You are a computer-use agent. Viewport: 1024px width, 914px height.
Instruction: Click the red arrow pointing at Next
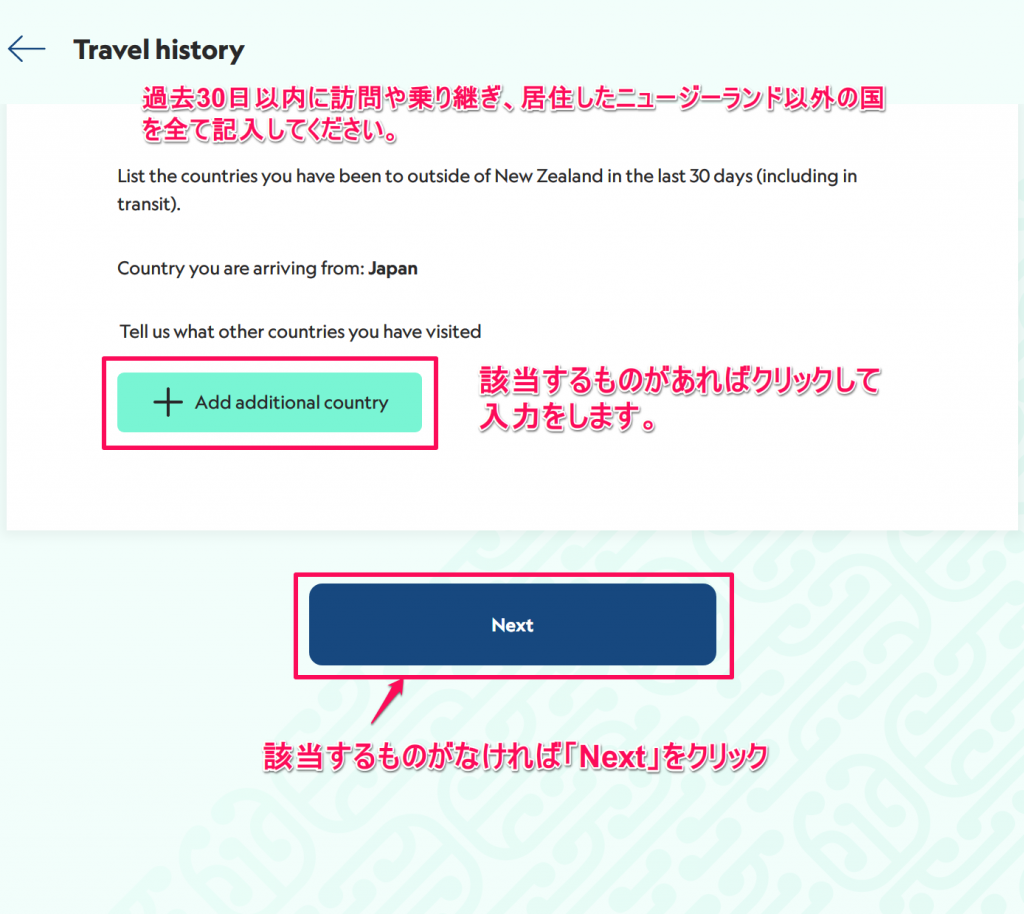tap(388, 701)
